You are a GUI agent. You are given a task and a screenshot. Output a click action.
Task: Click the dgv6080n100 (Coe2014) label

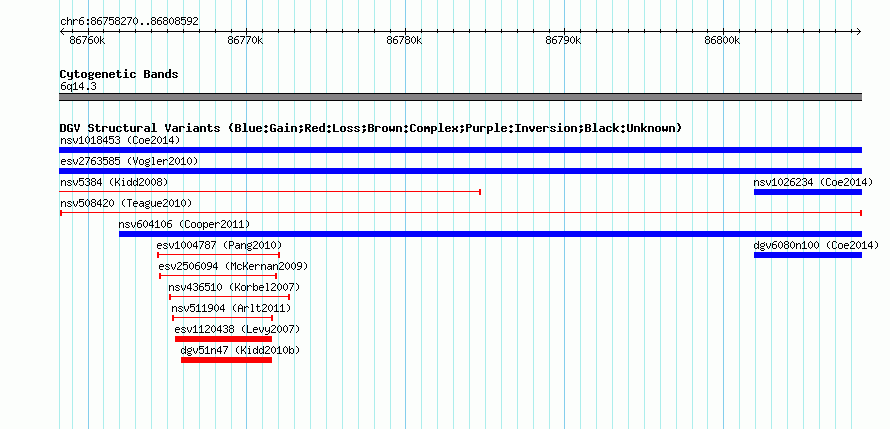816,245
